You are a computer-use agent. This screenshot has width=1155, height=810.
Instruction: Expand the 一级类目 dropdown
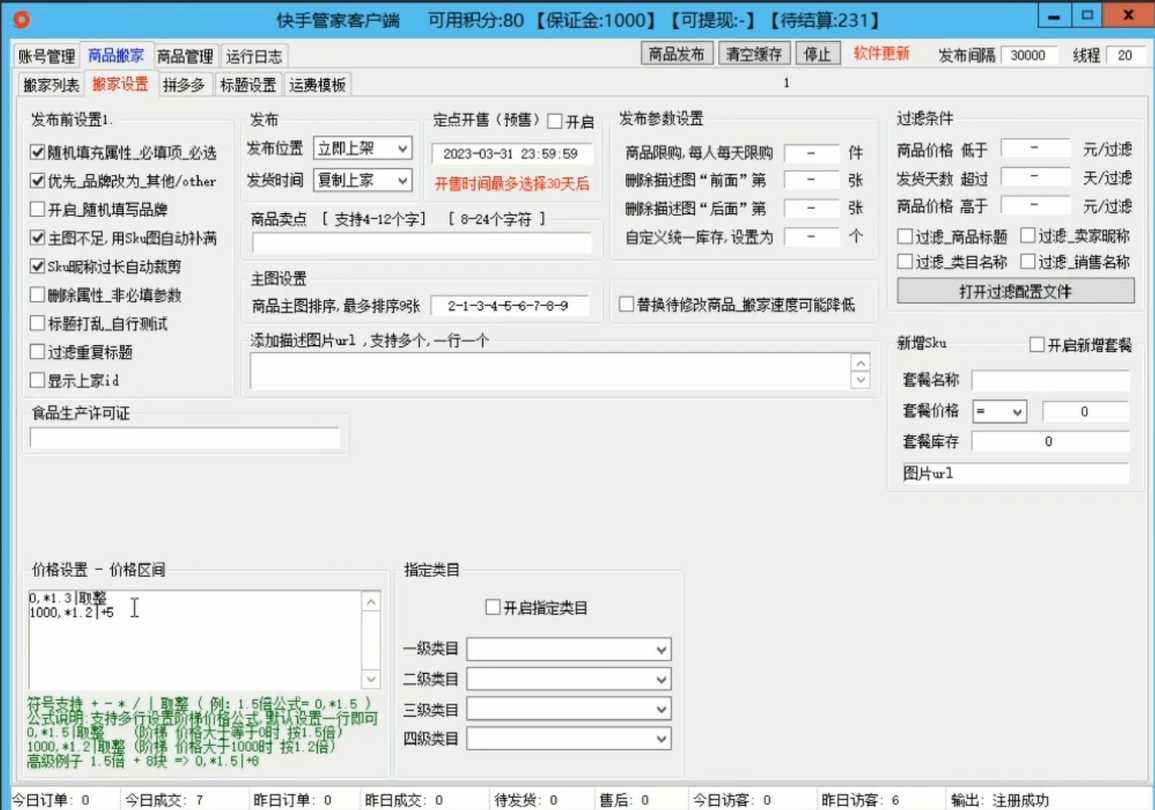tap(569, 649)
